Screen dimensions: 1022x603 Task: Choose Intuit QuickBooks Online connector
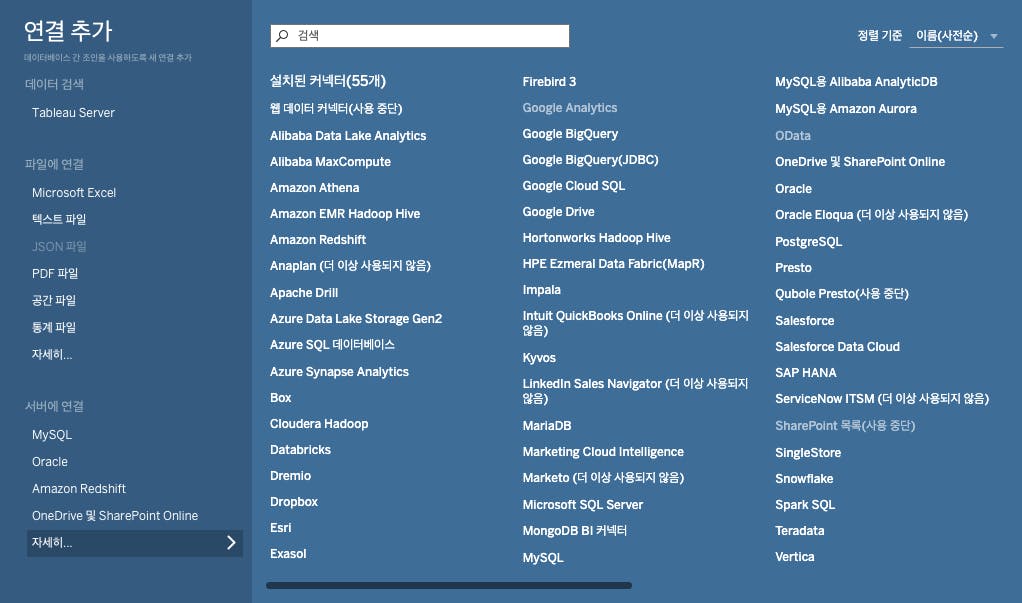point(635,323)
